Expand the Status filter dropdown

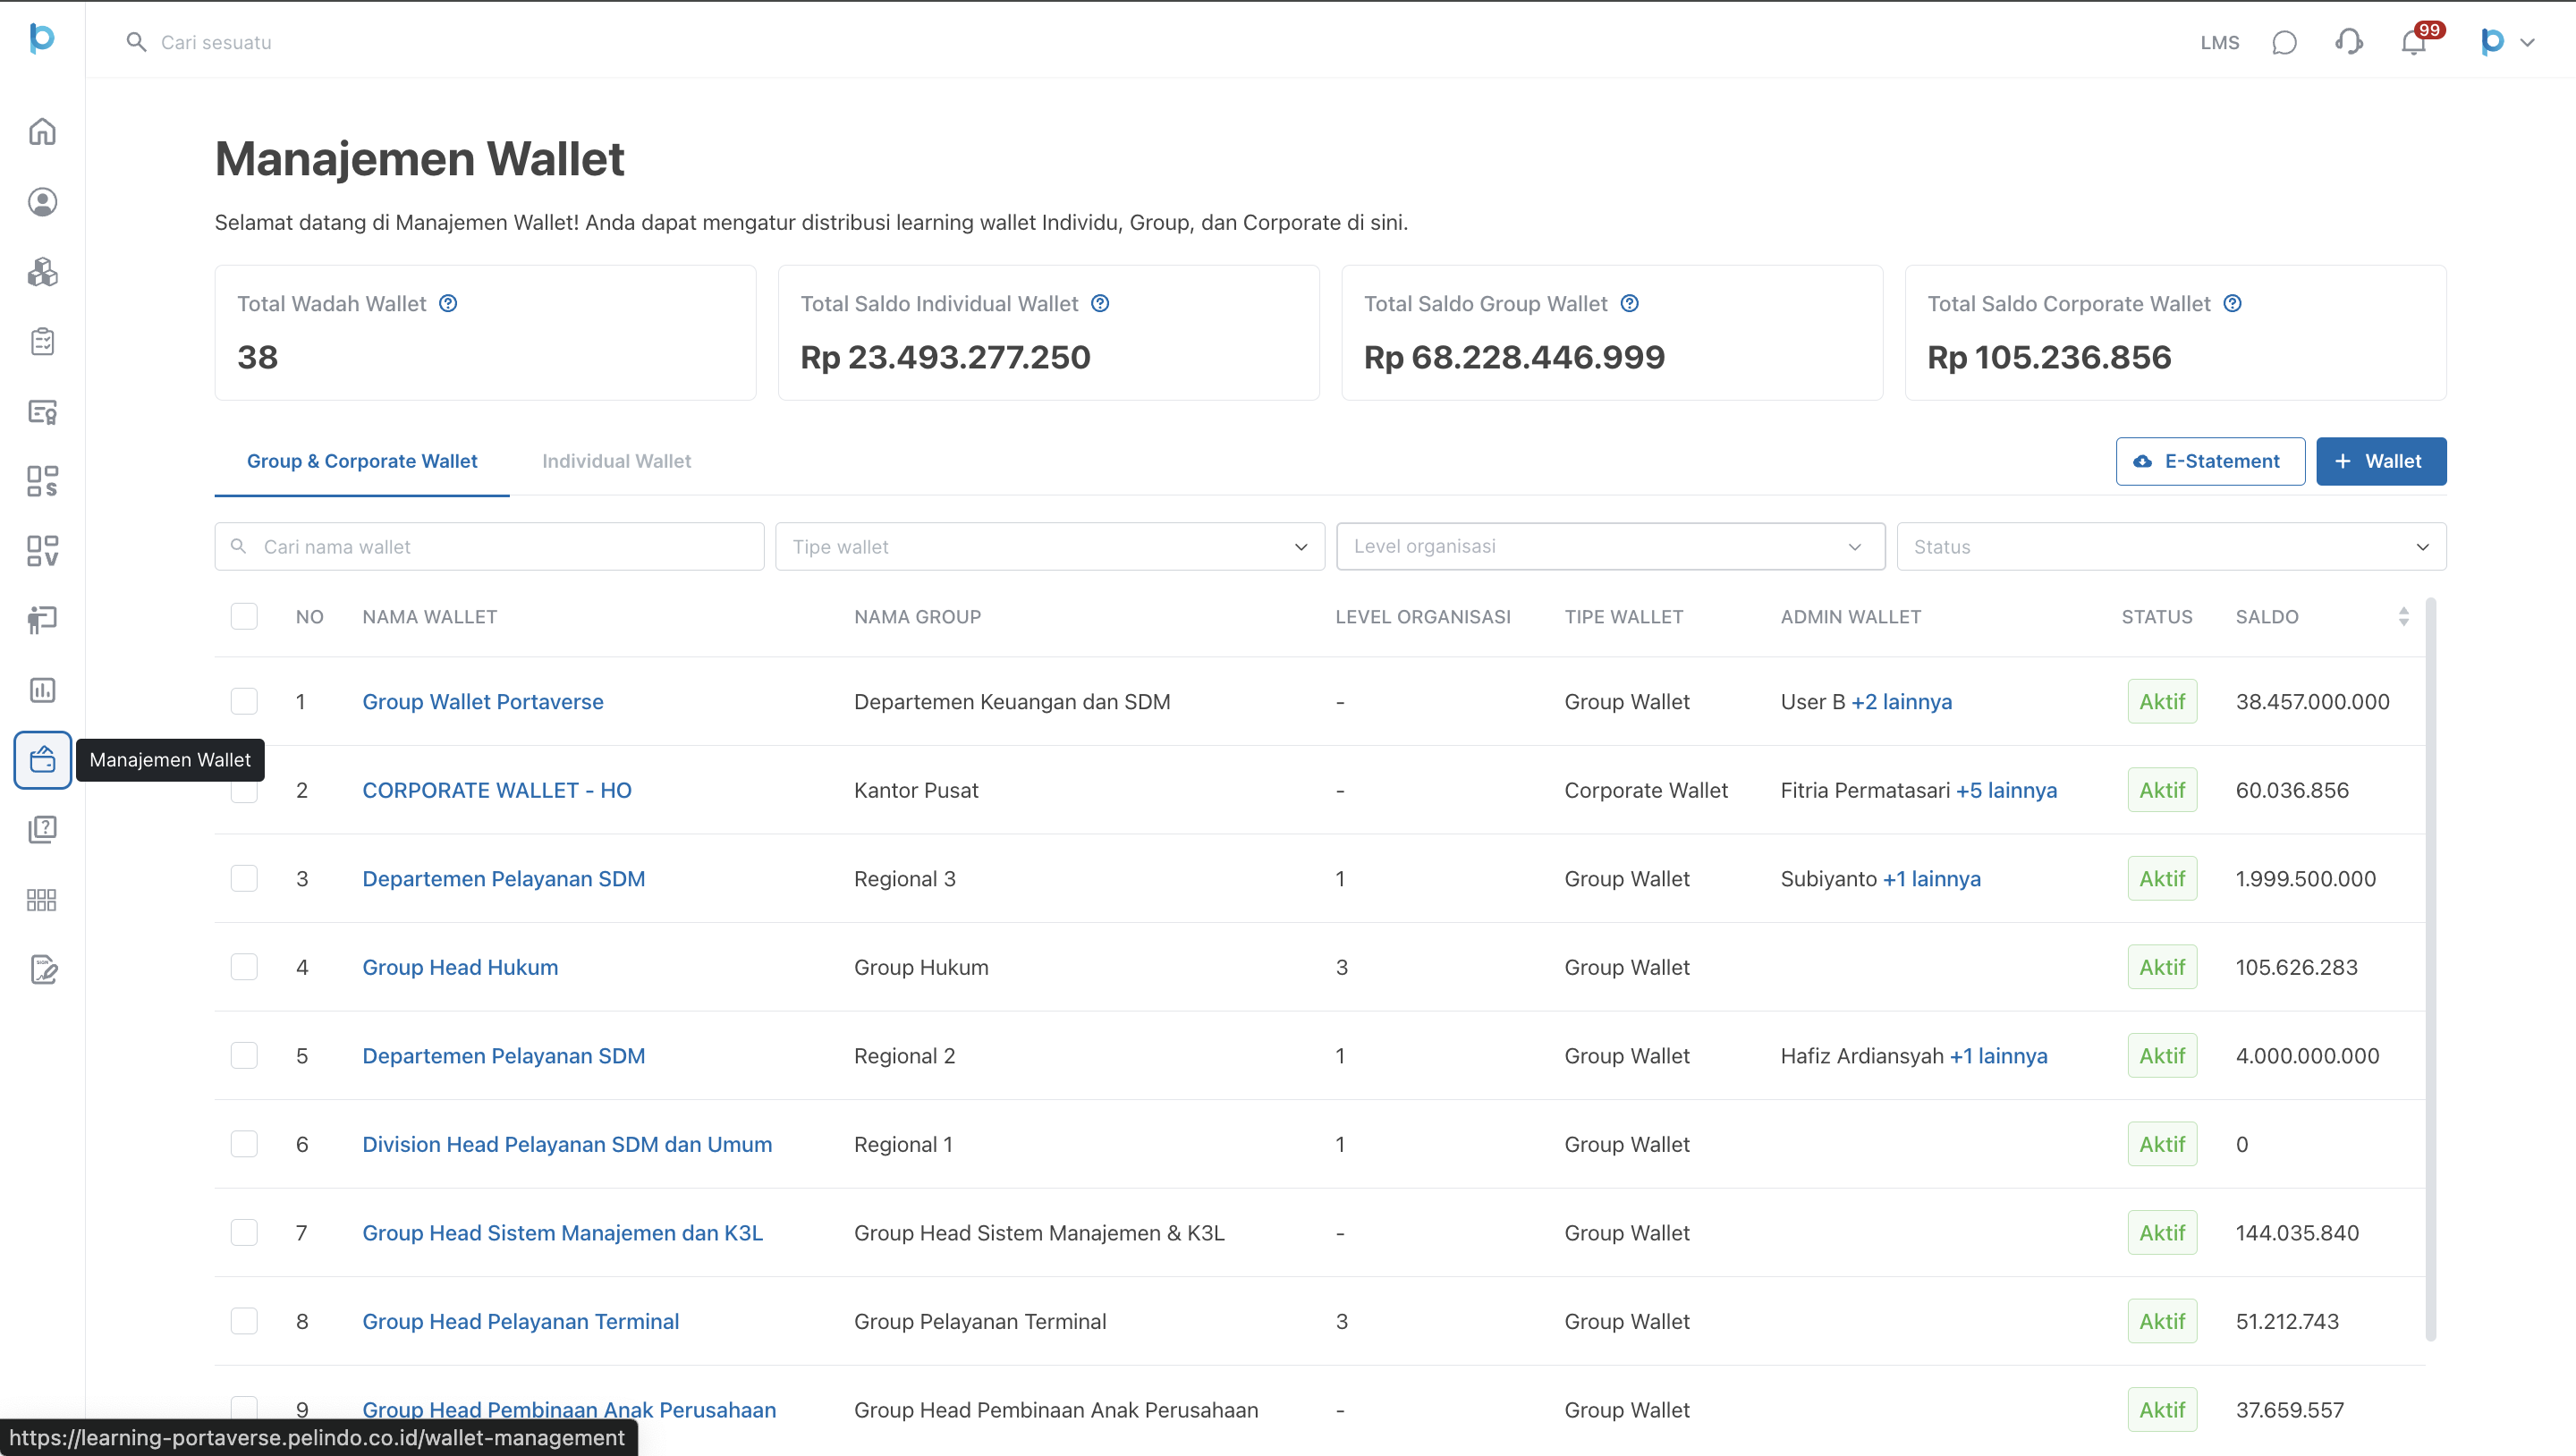(2171, 547)
